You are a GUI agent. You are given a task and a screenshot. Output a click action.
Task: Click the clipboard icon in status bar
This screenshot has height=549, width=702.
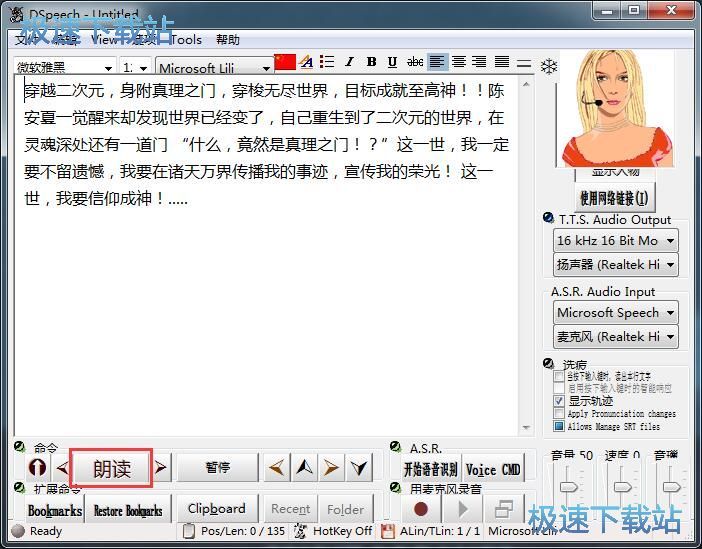tap(189, 531)
